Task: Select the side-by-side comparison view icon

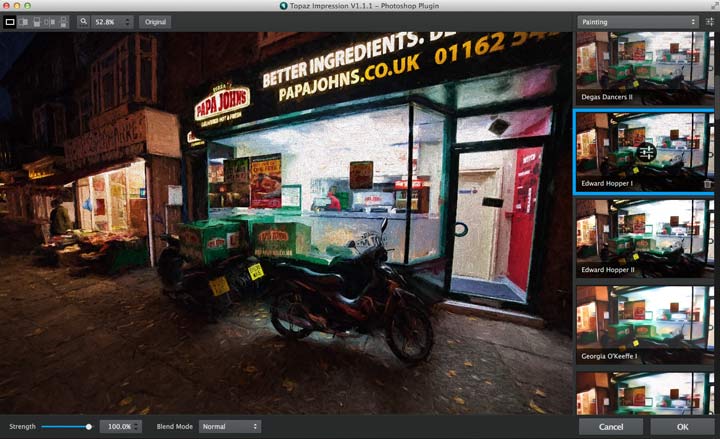Action: point(50,22)
